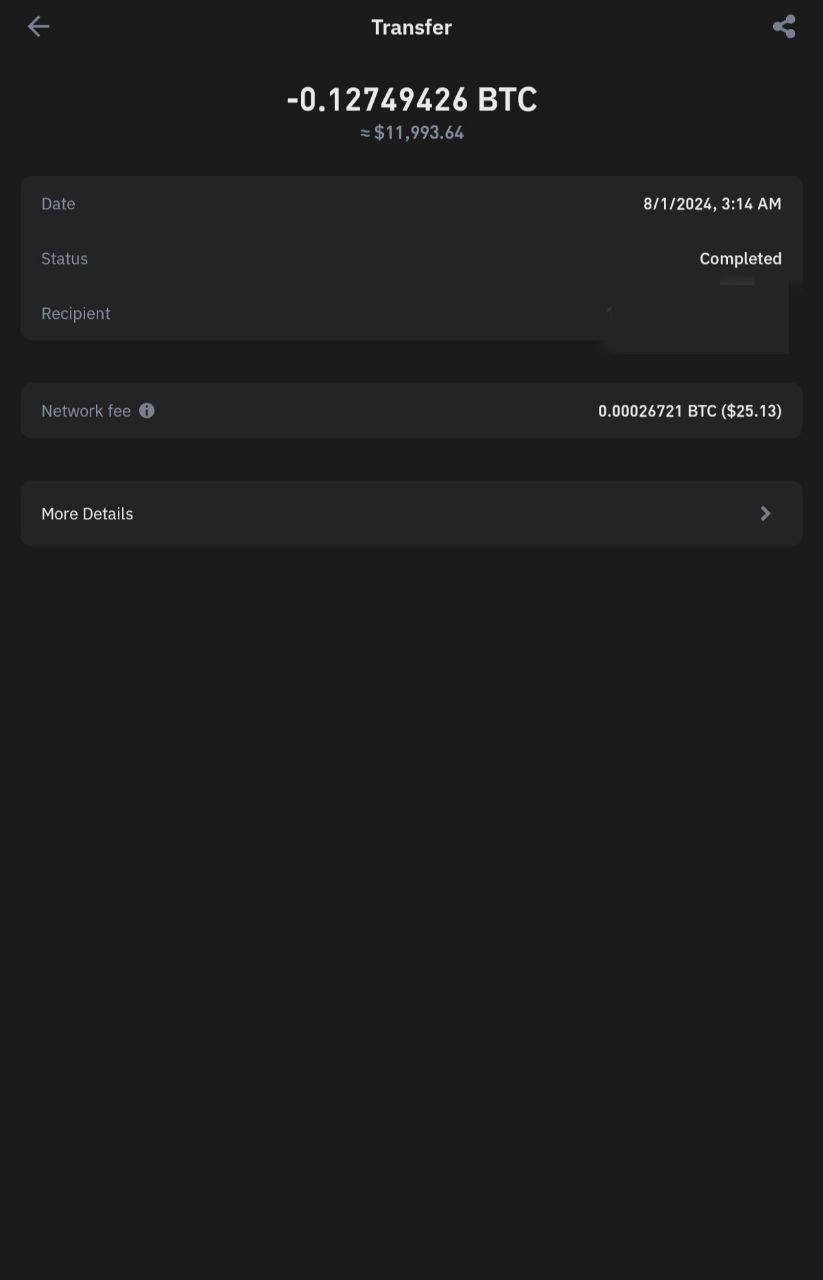
Task: Tap the ≈ $11,993.64 value text
Action: click(412, 133)
